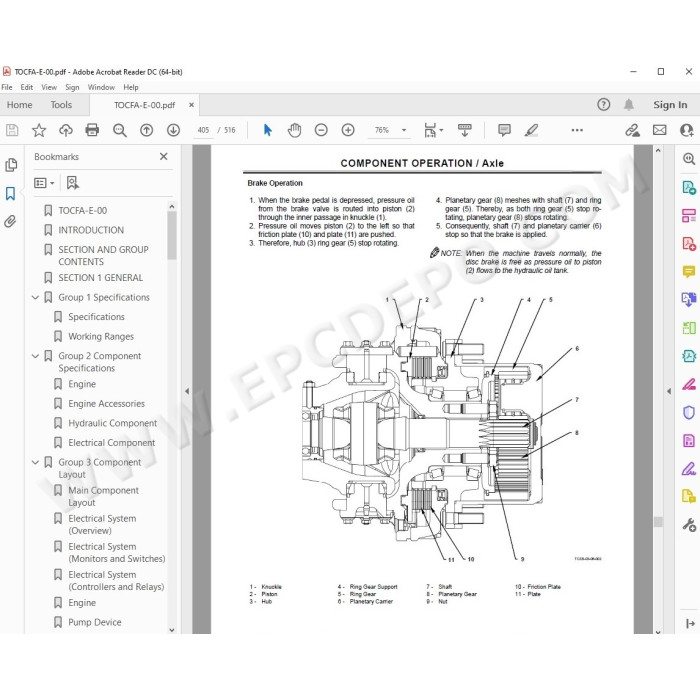The image size is (700, 700).
Task: Click the Sign In button
Action: [670, 105]
